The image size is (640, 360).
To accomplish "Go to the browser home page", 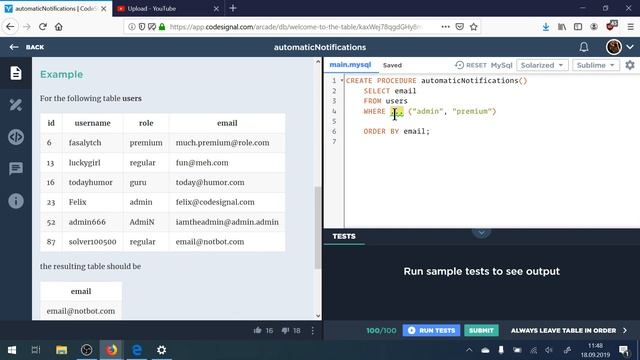I will (59, 27).
